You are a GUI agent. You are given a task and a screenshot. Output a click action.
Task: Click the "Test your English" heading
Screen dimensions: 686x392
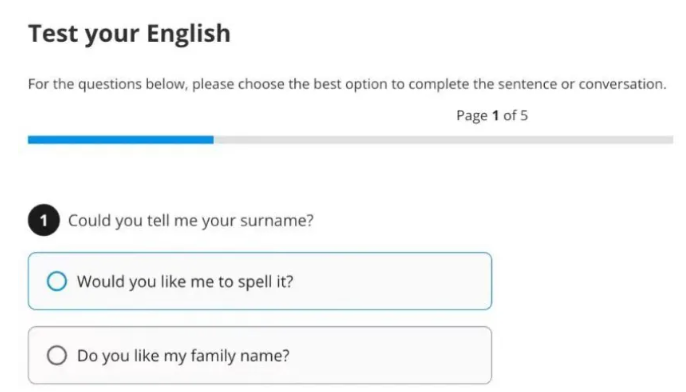tap(130, 35)
